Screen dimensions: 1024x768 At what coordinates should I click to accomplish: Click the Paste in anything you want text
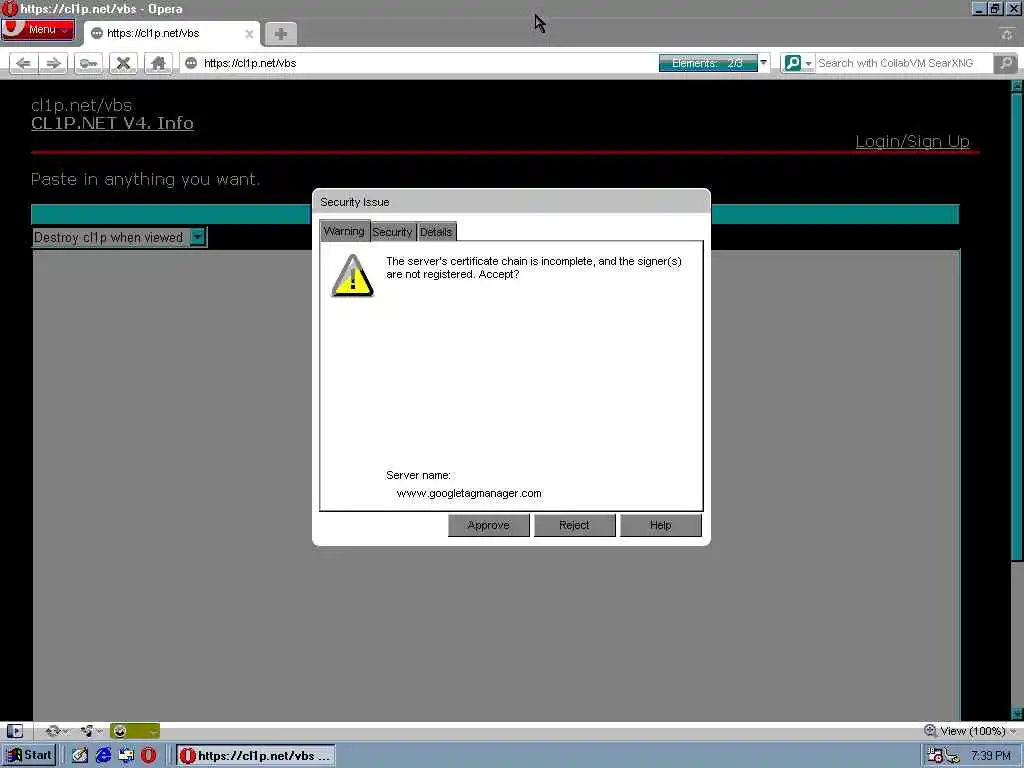(x=146, y=179)
